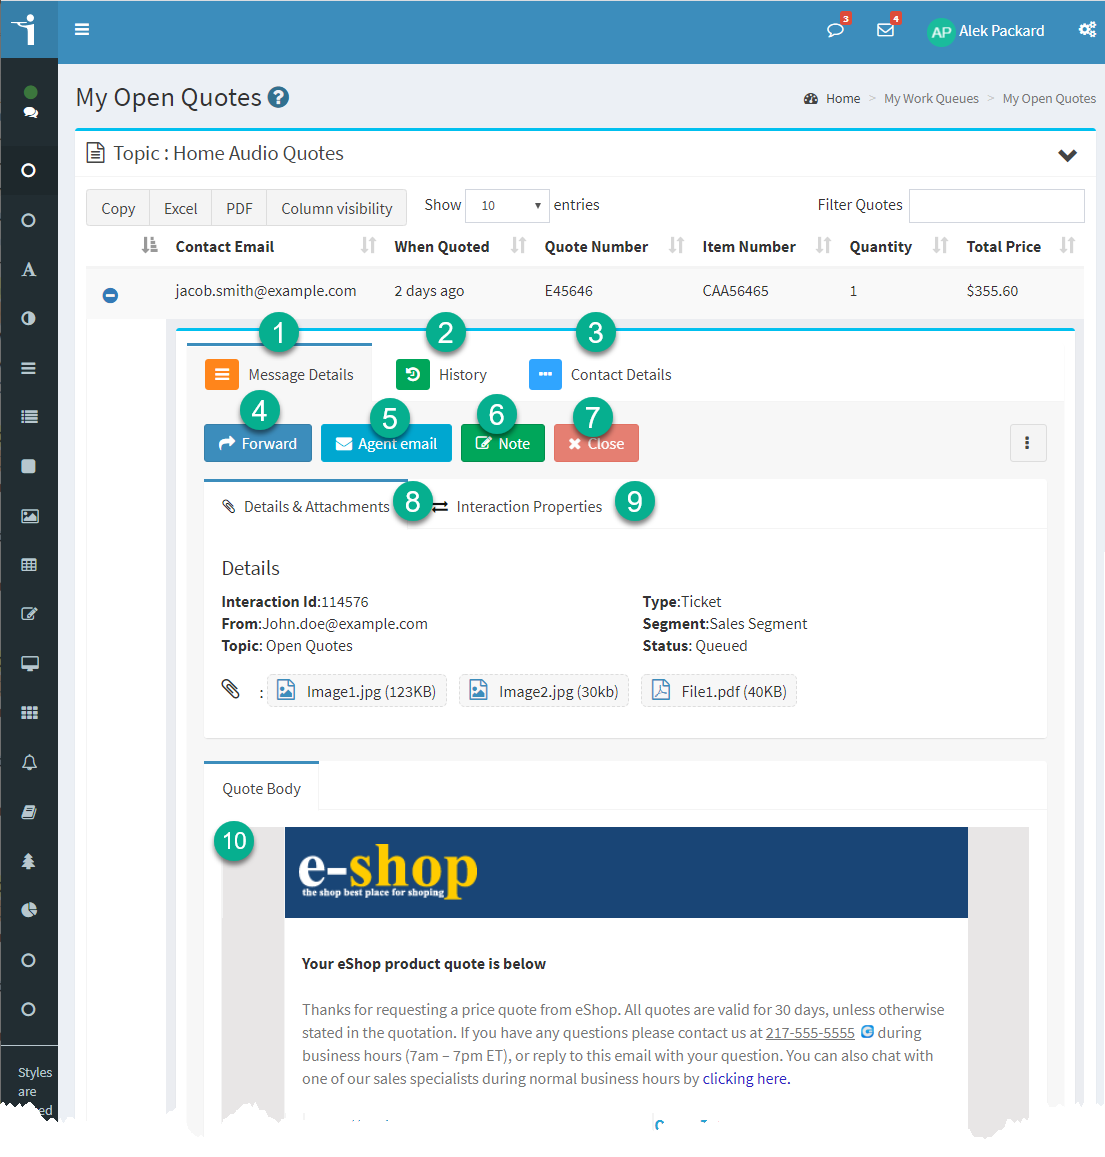The width and height of the screenshot is (1105, 1157).
Task: Click the hamburger menu icon in header
Action: click(x=82, y=30)
